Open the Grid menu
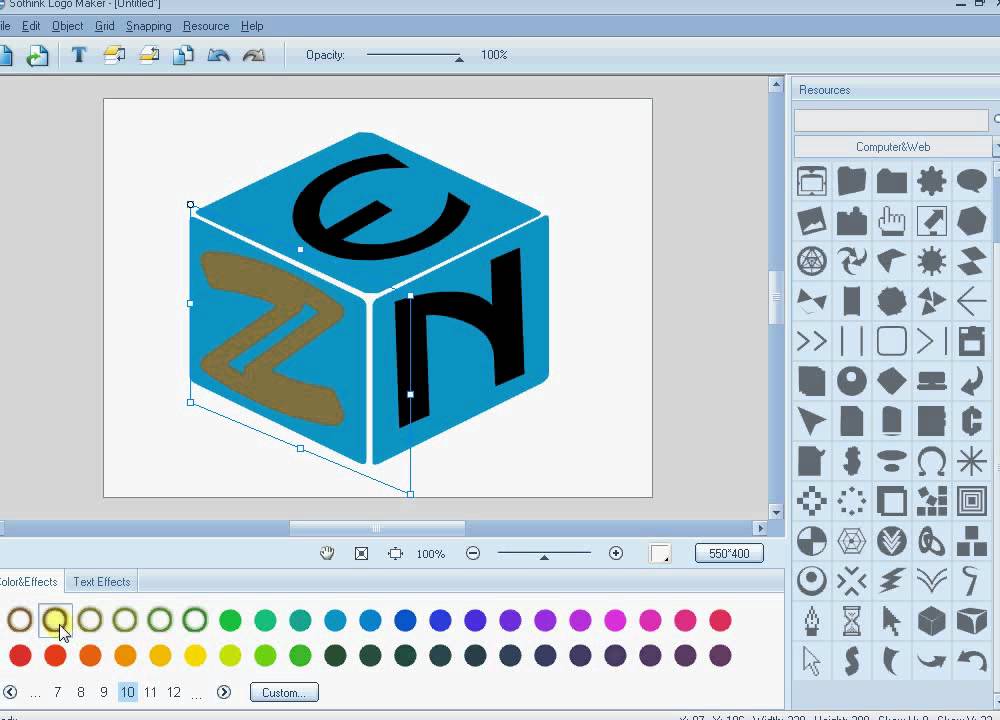Viewport: 1000px width, 720px height. [x=105, y=26]
